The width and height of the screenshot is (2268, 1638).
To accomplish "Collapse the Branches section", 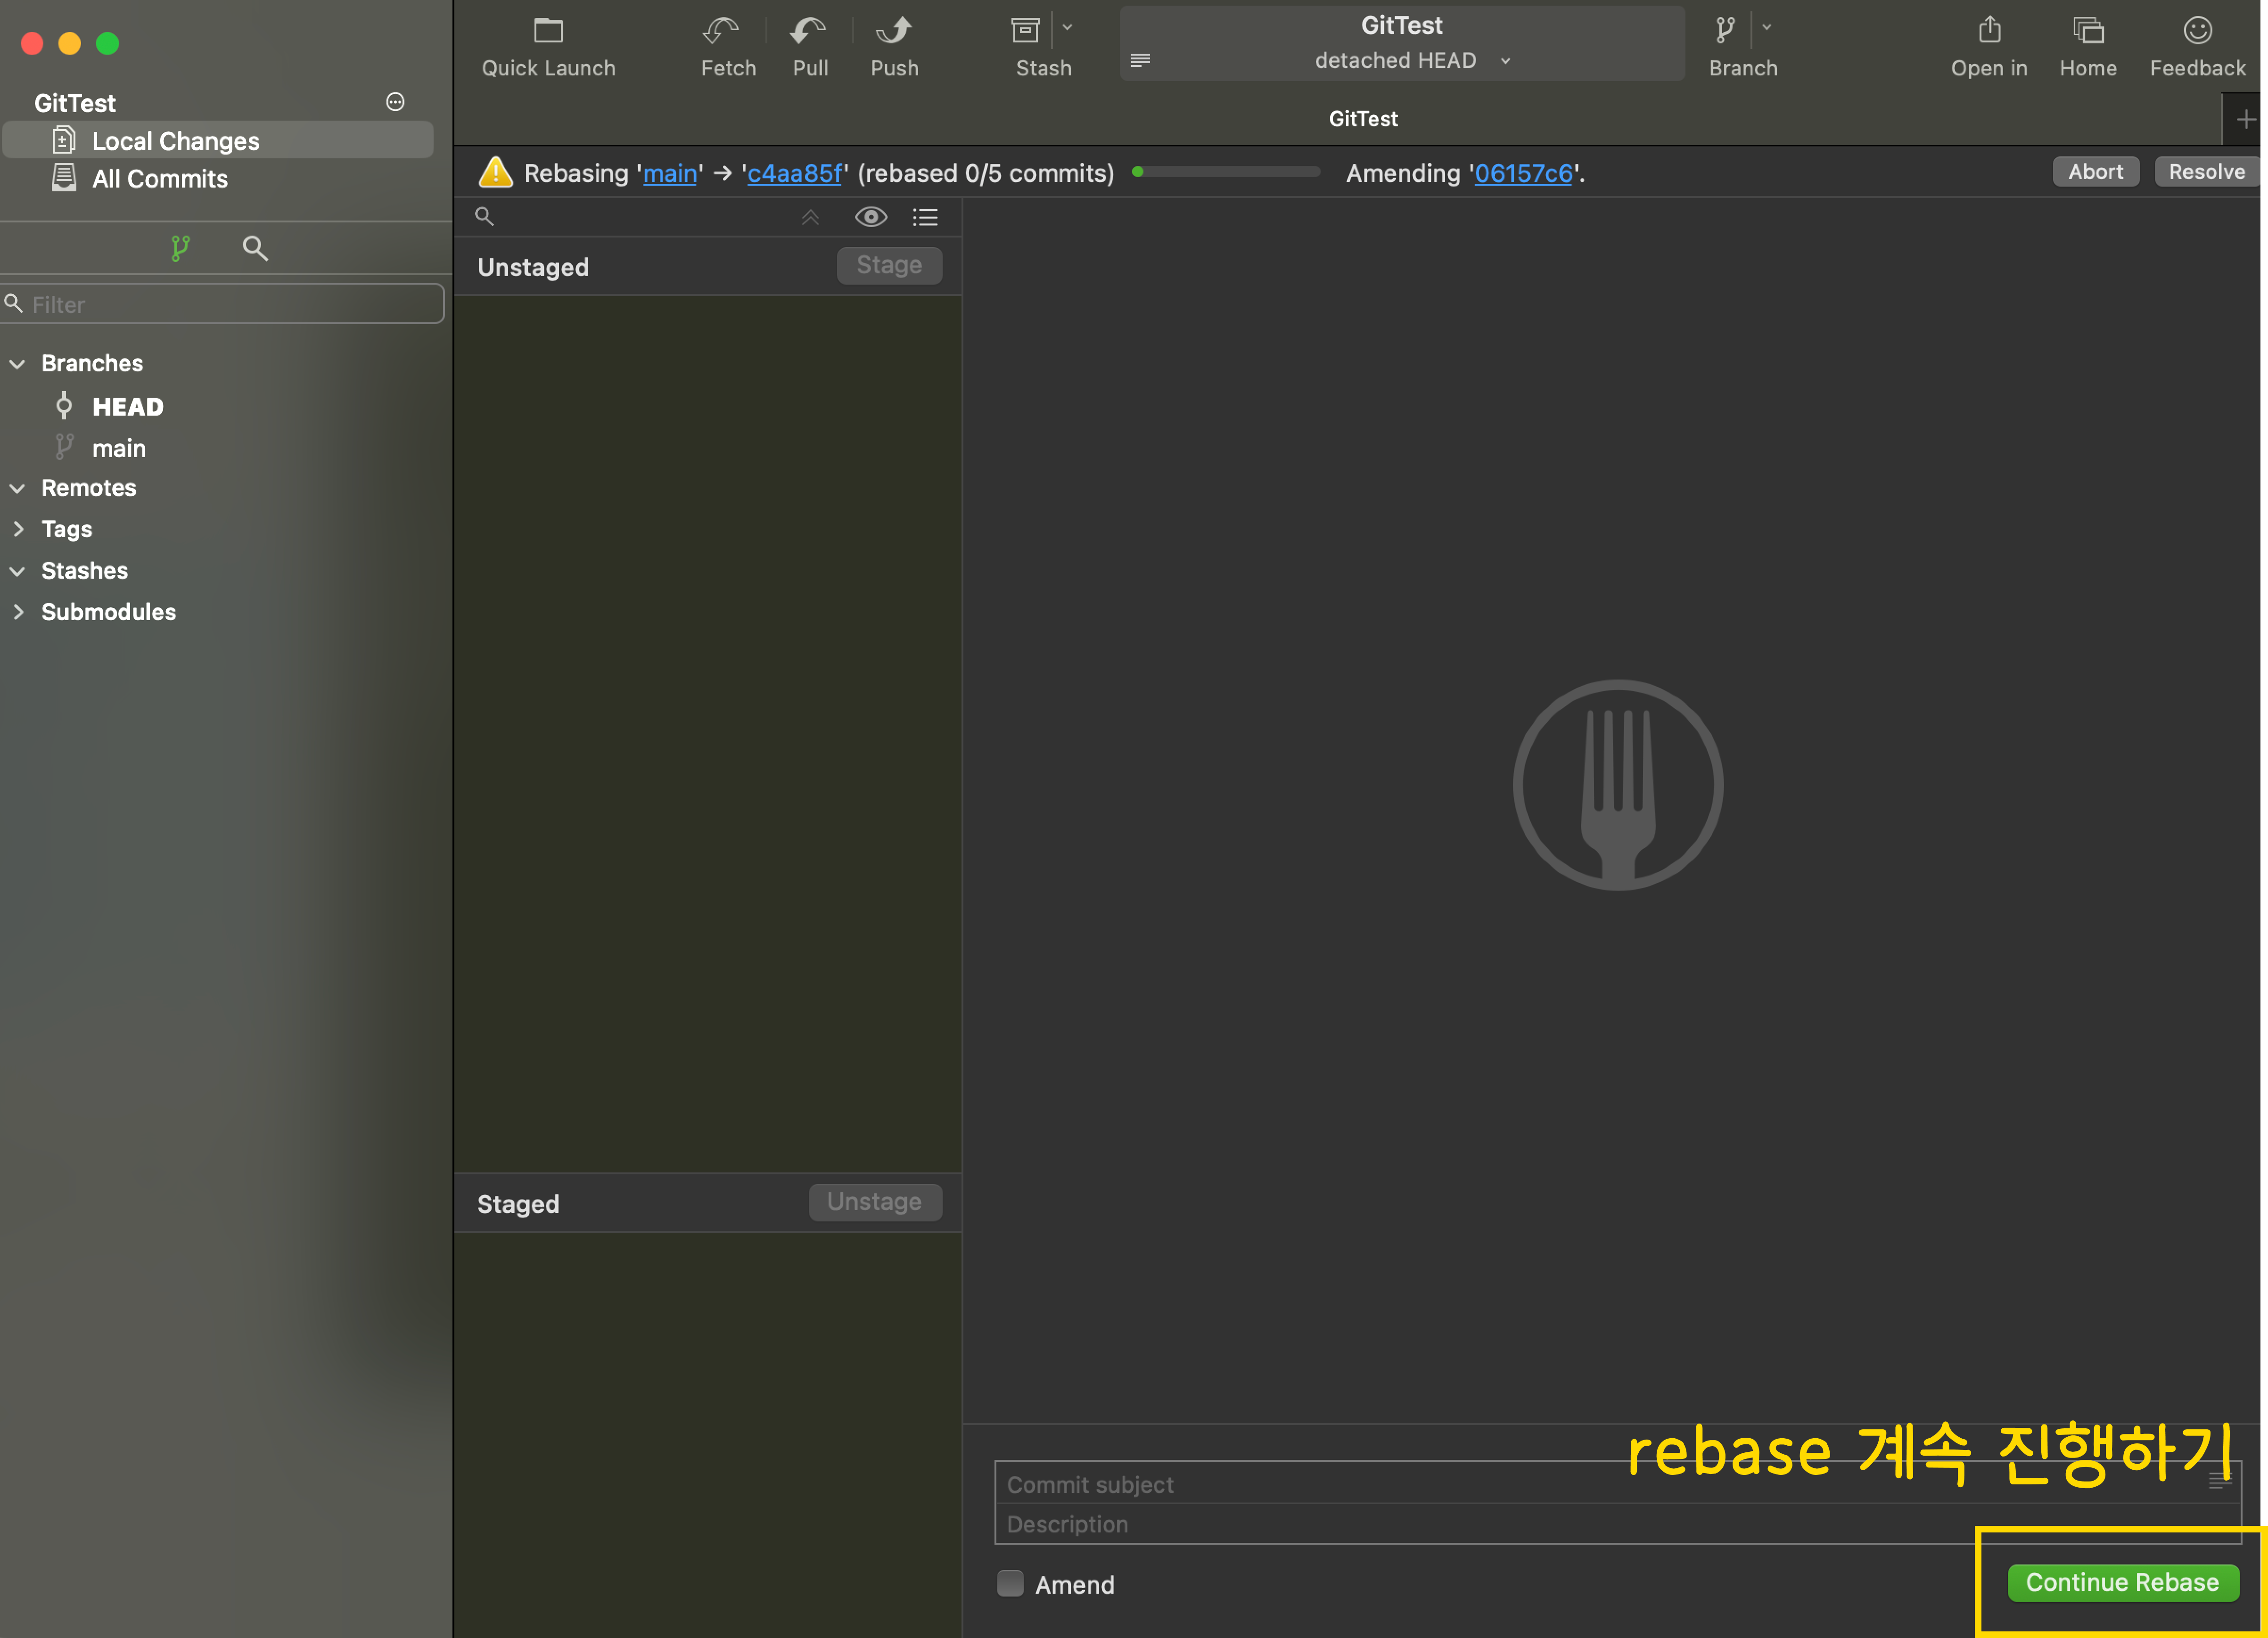I will [18, 364].
